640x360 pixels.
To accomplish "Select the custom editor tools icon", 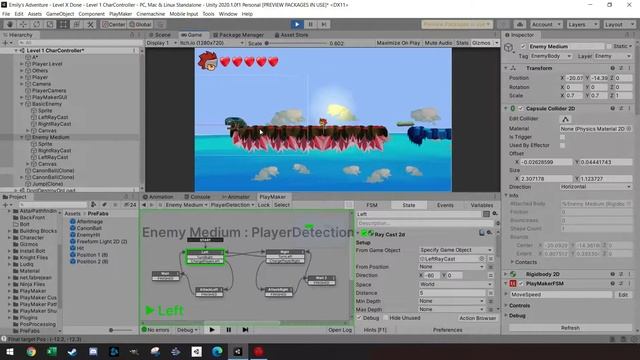I will point(90,24).
